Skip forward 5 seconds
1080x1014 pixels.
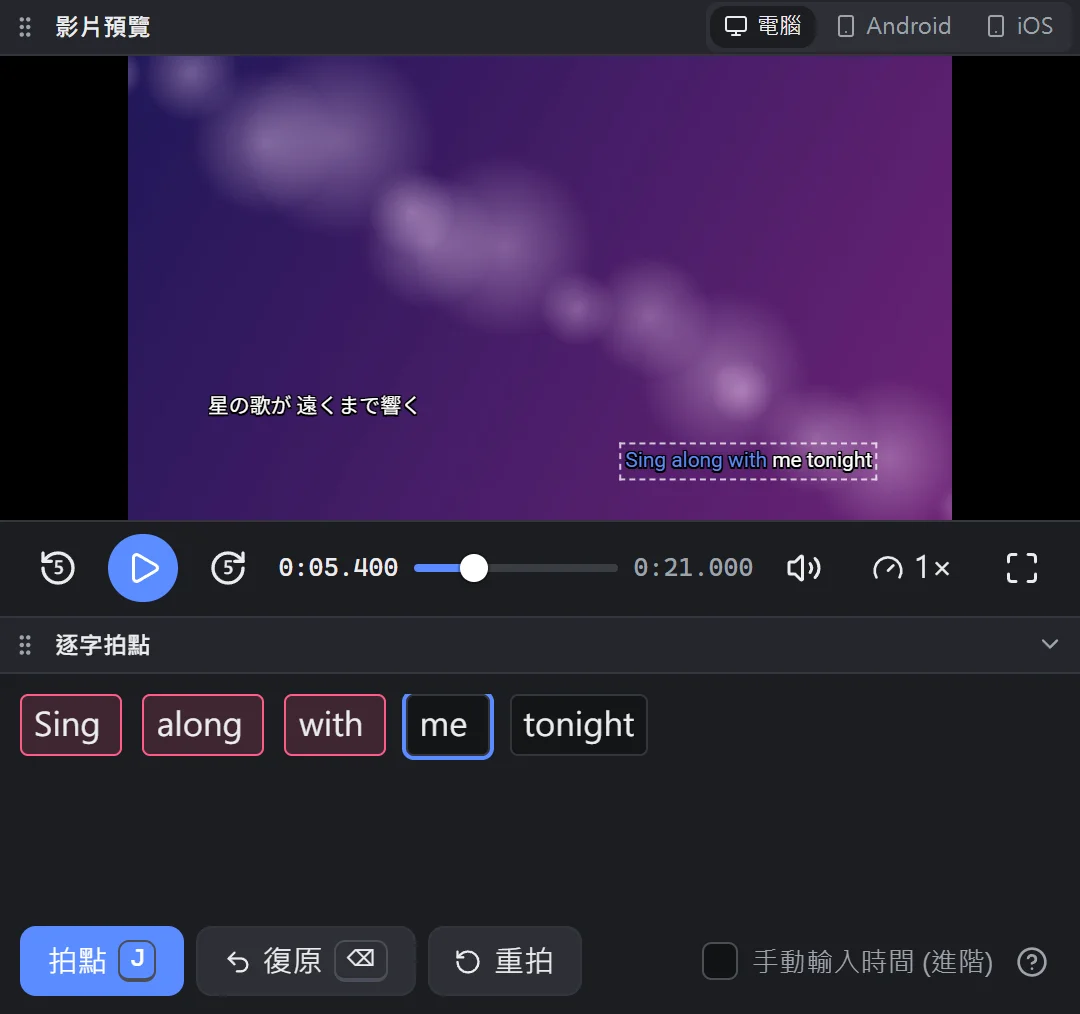228,568
